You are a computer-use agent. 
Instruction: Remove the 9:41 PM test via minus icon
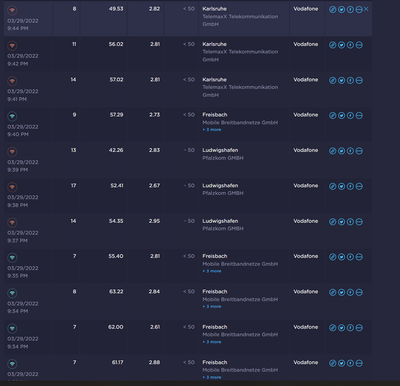pyautogui.click(x=359, y=80)
